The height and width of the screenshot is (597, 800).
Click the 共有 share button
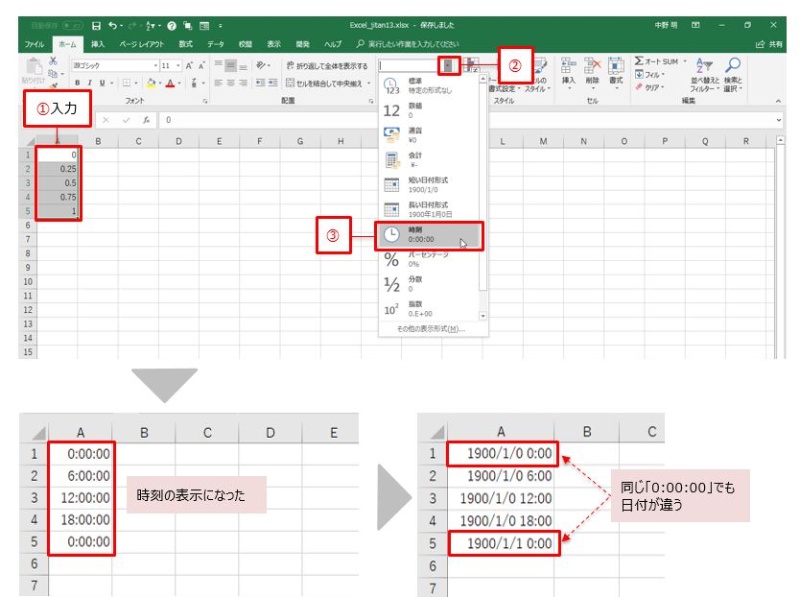[x=768, y=44]
